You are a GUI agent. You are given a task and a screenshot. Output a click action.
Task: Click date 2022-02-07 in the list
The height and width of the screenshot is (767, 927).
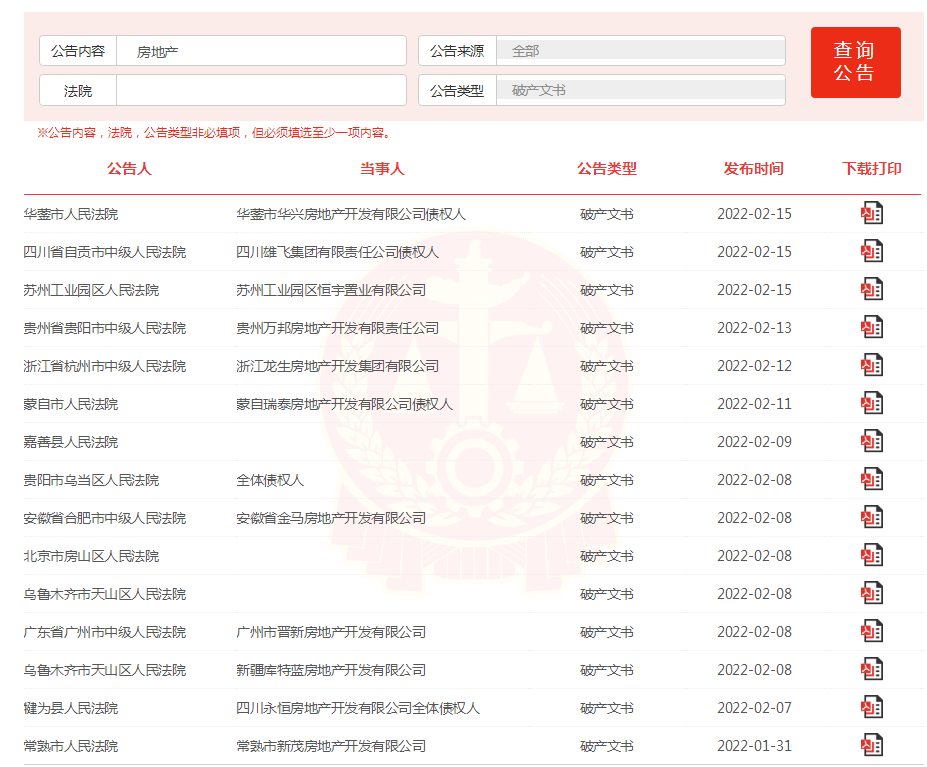pos(754,707)
